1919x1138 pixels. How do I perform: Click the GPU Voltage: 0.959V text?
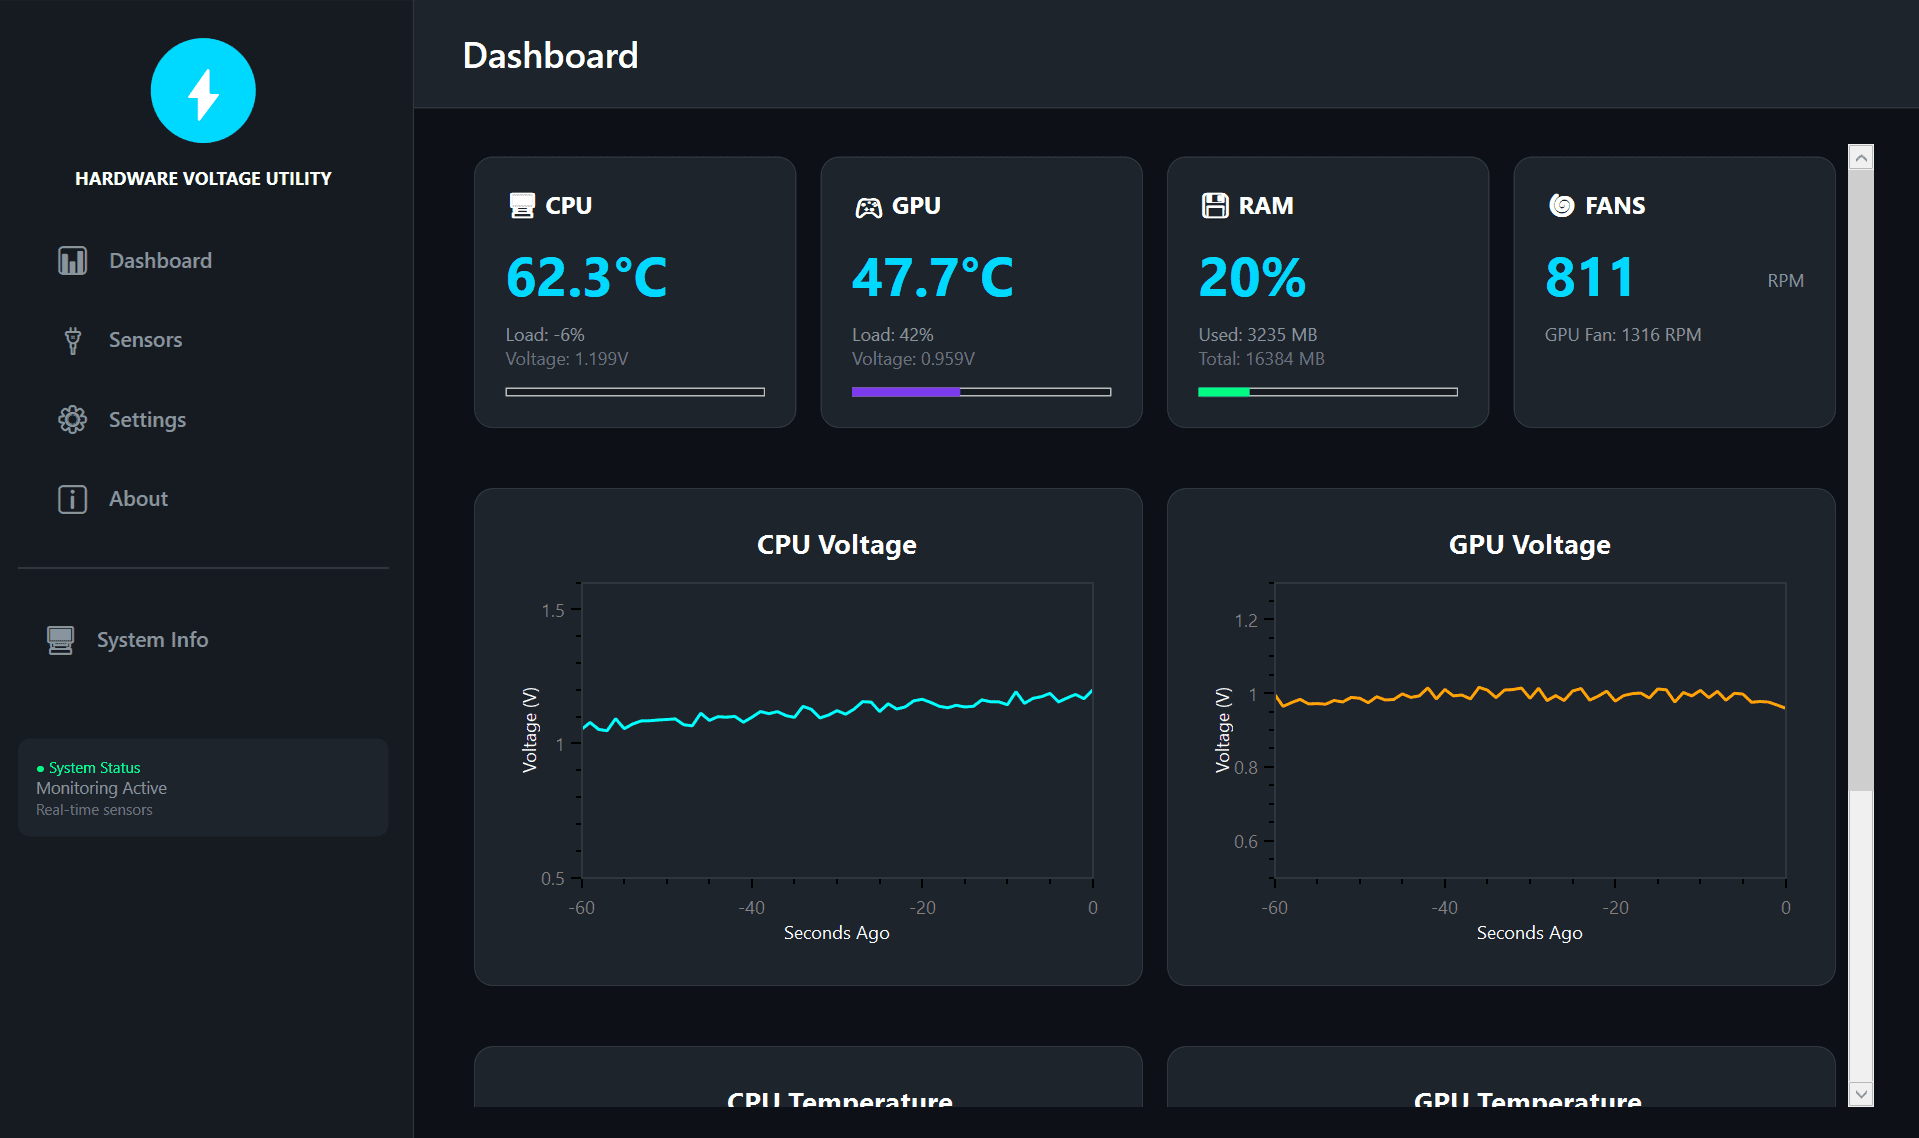coord(913,359)
